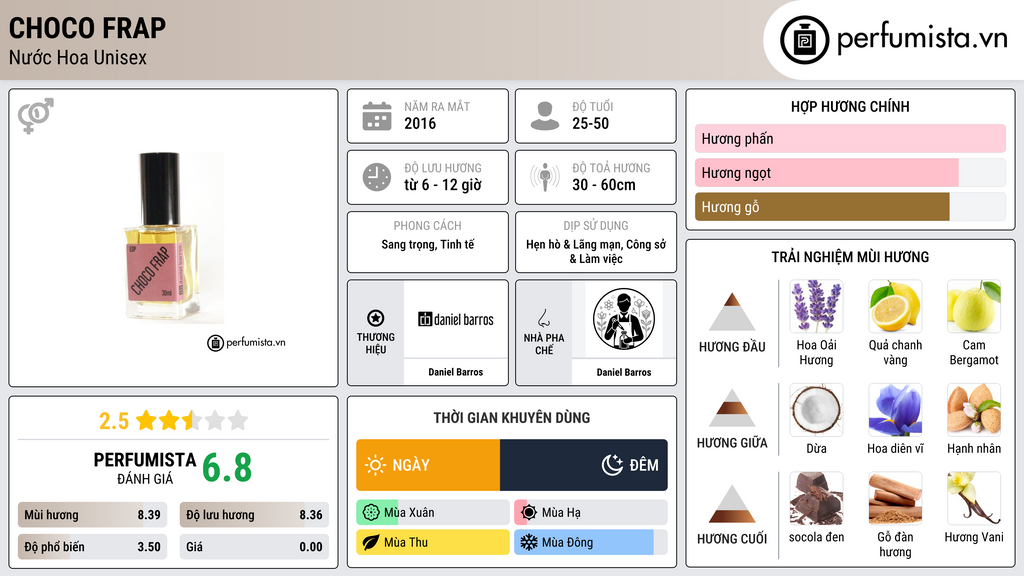Select the coconut Dừa note image

click(x=816, y=409)
